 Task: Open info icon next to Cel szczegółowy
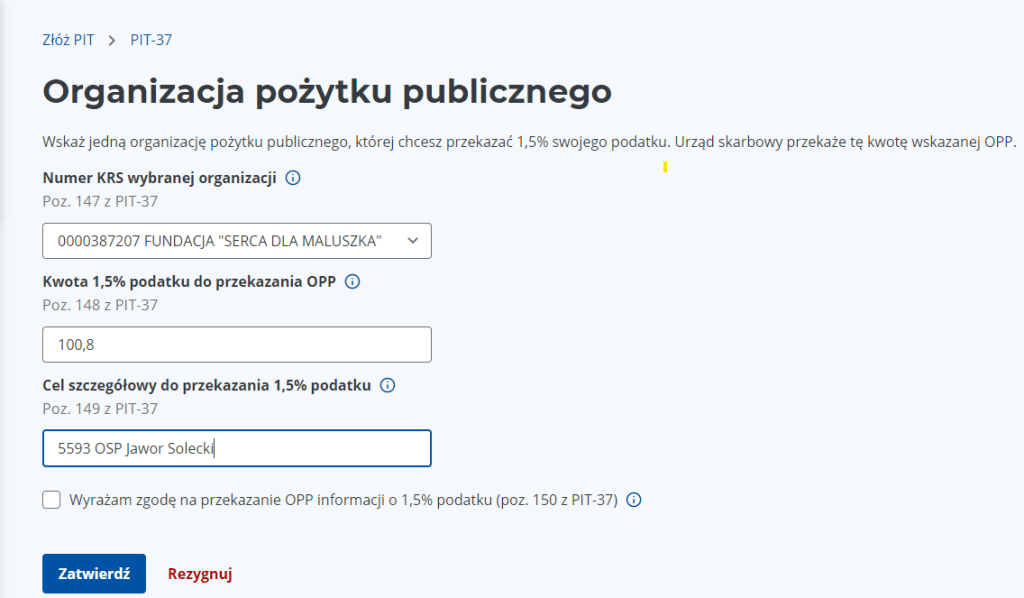point(387,385)
